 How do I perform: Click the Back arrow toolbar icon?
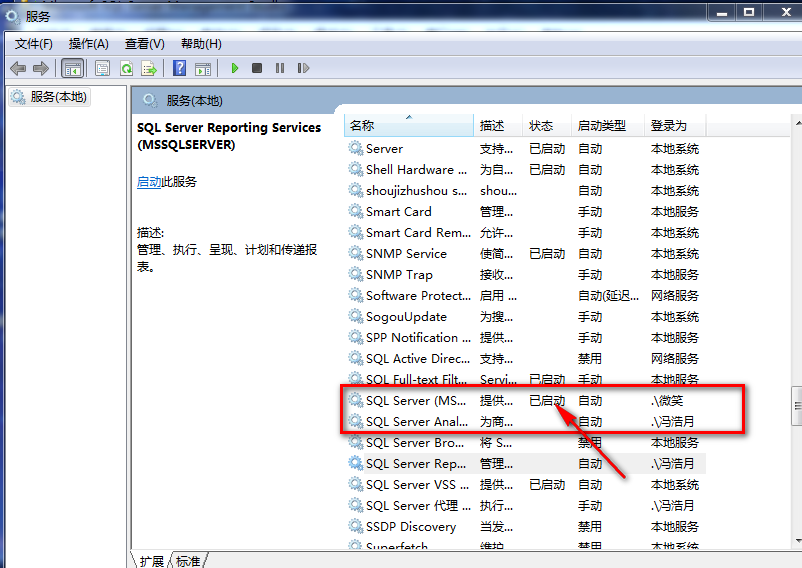coord(18,68)
